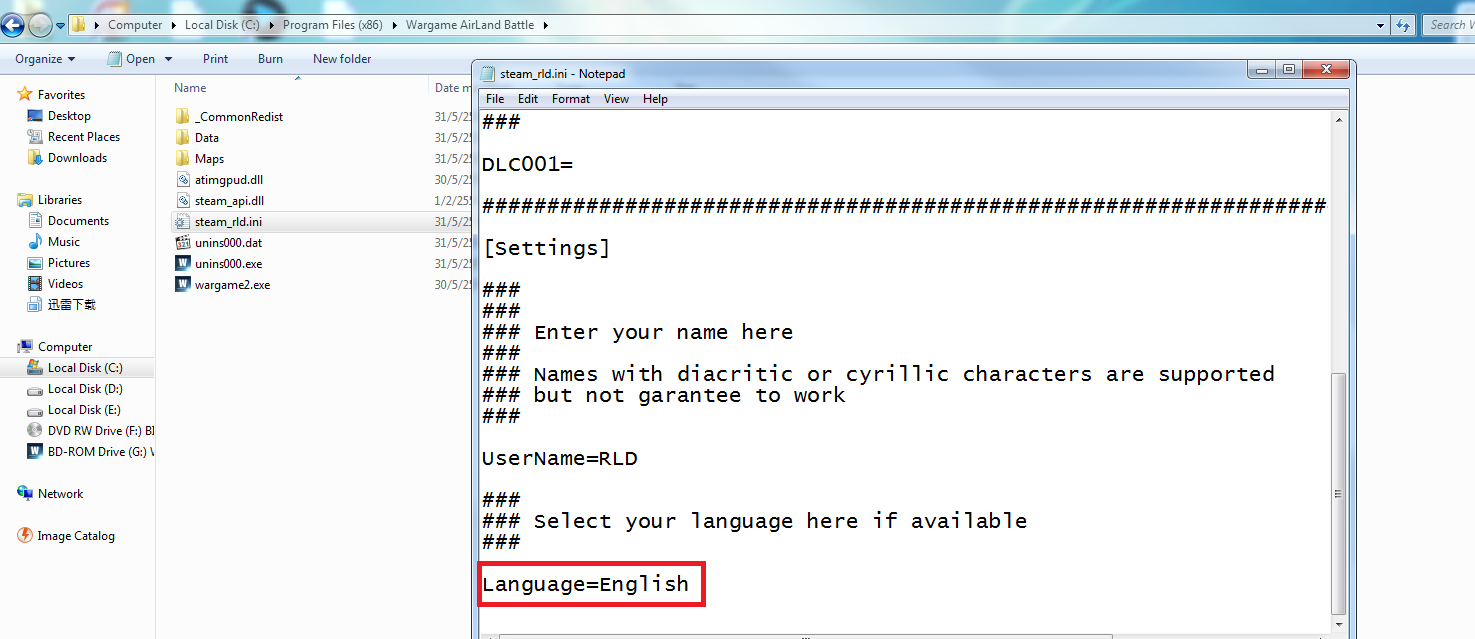
Task: Select Local Disk (D:) in navigation pane
Action: pyautogui.click(x=85, y=389)
